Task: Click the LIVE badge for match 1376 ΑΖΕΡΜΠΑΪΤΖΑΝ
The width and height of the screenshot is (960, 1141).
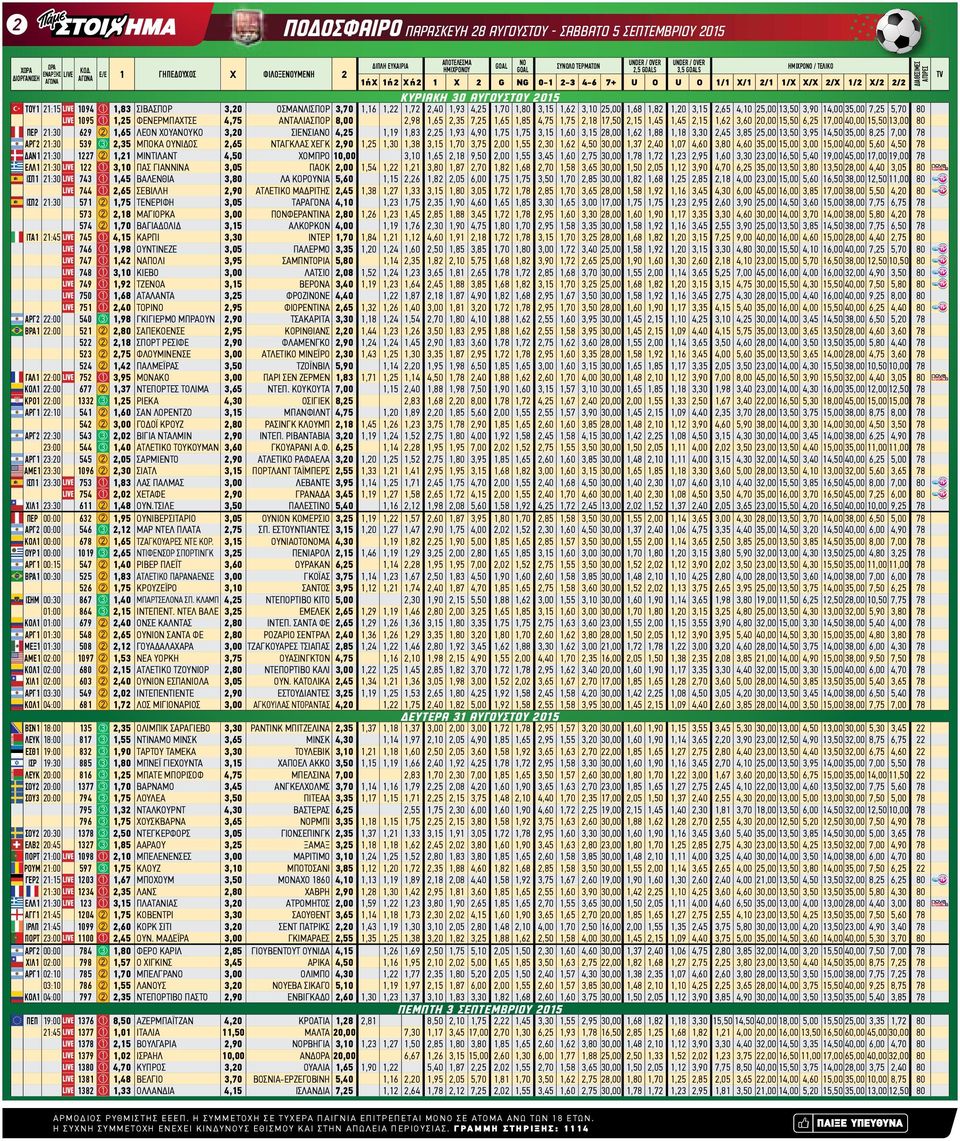Action: click(68, 1021)
